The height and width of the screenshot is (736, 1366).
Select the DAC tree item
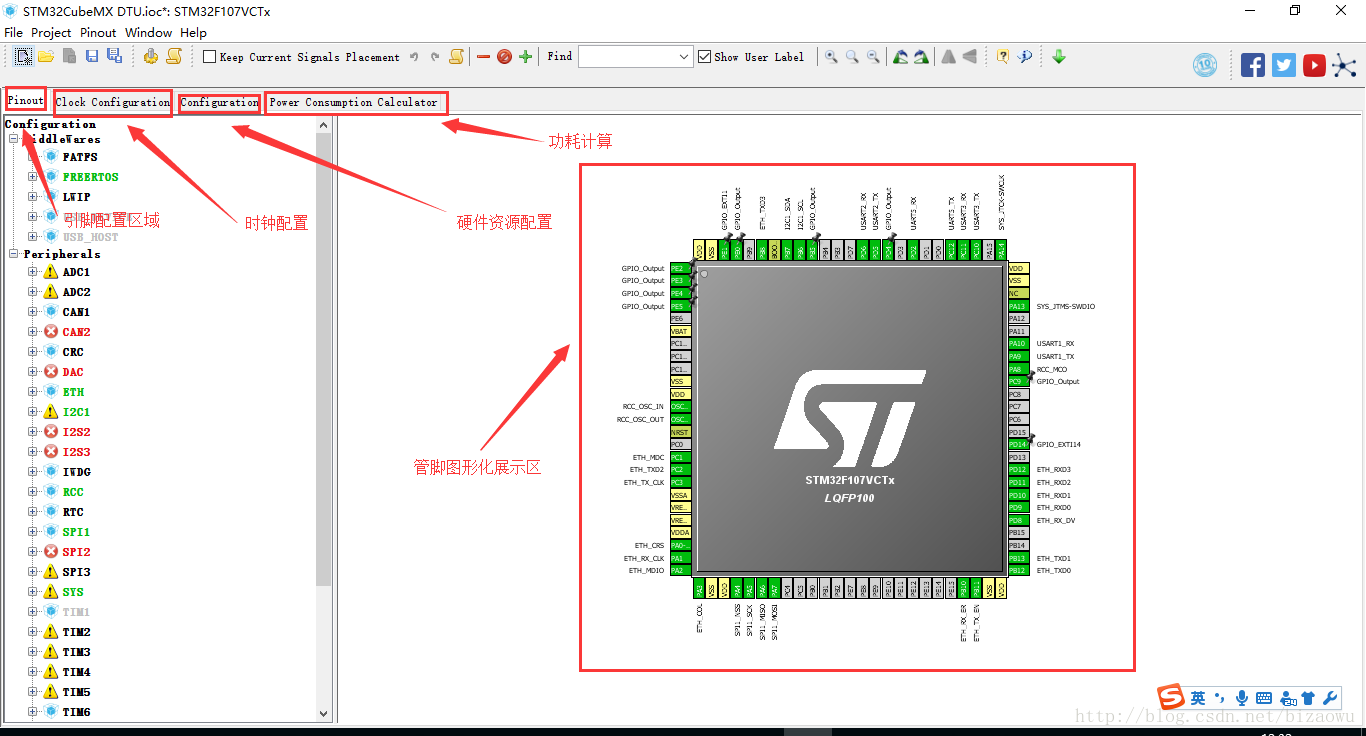pos(73,372)
